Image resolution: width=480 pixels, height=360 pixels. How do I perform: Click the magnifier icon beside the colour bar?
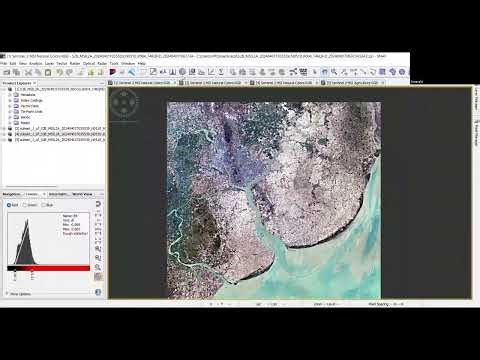pos(98,267)
